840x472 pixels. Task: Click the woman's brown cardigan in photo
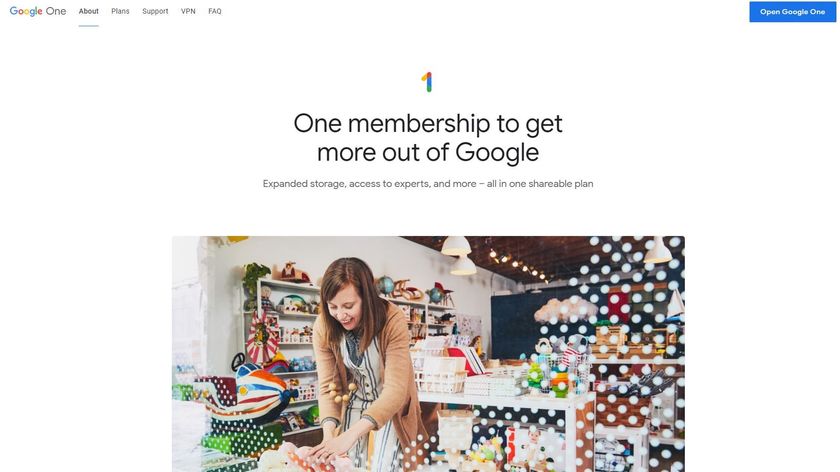pyautogui.click(x=396, y=375)
